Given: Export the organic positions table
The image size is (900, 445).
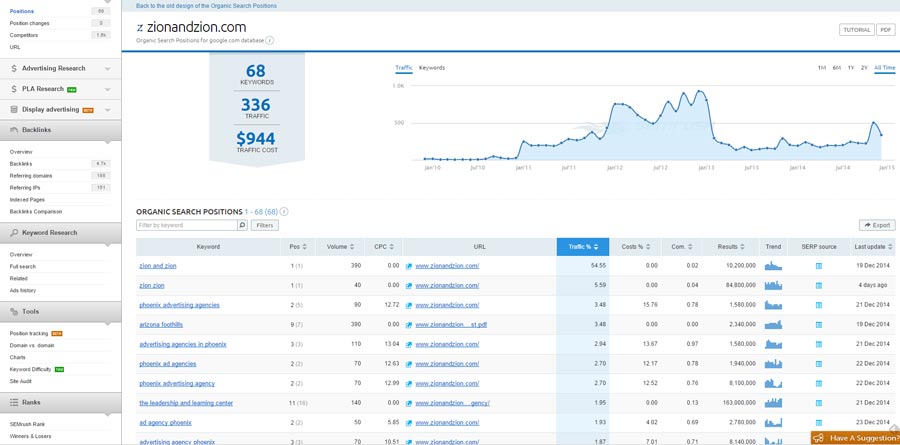Looking at the screenshot, I should pyautogui.click(x=877, y=226).
